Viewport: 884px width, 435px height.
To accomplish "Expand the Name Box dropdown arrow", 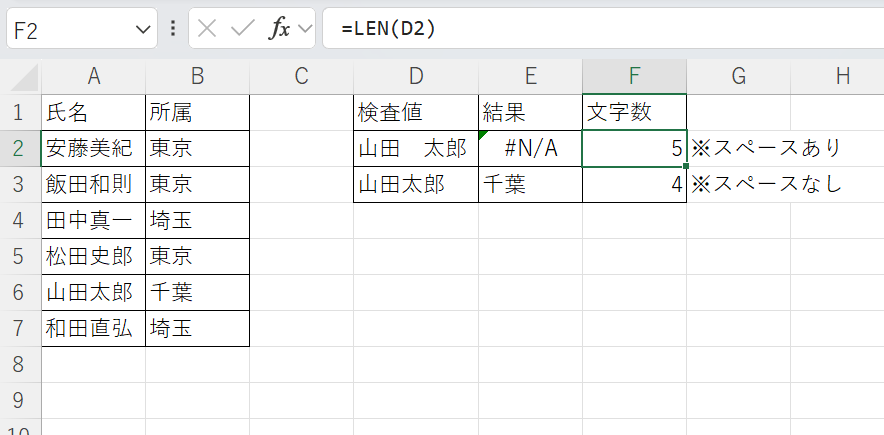I will click(x=143, y=29).
